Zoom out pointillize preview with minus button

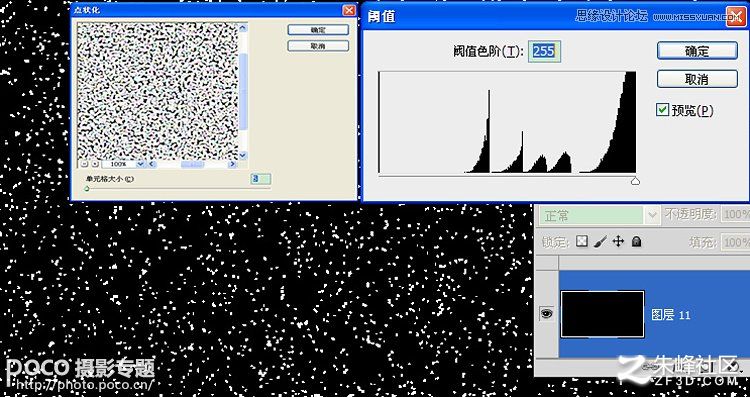point(84,164)
